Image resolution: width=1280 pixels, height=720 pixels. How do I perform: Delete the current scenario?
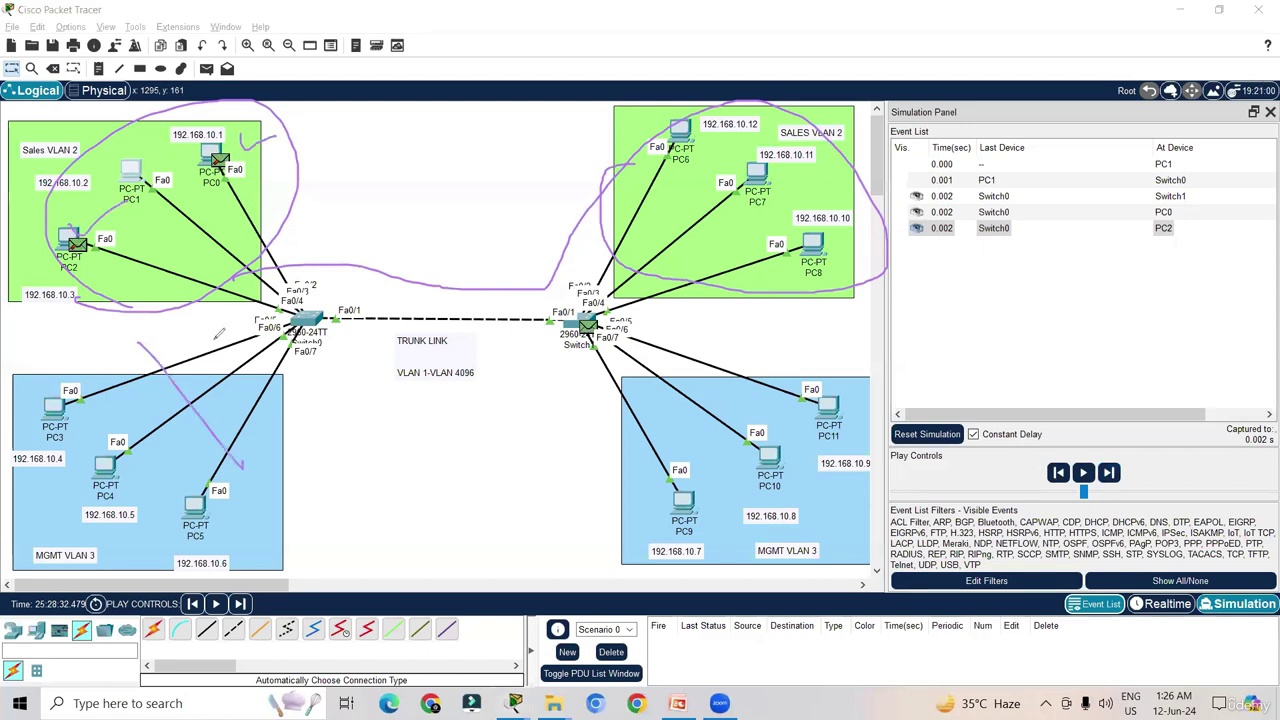click(x=611, y=652)
